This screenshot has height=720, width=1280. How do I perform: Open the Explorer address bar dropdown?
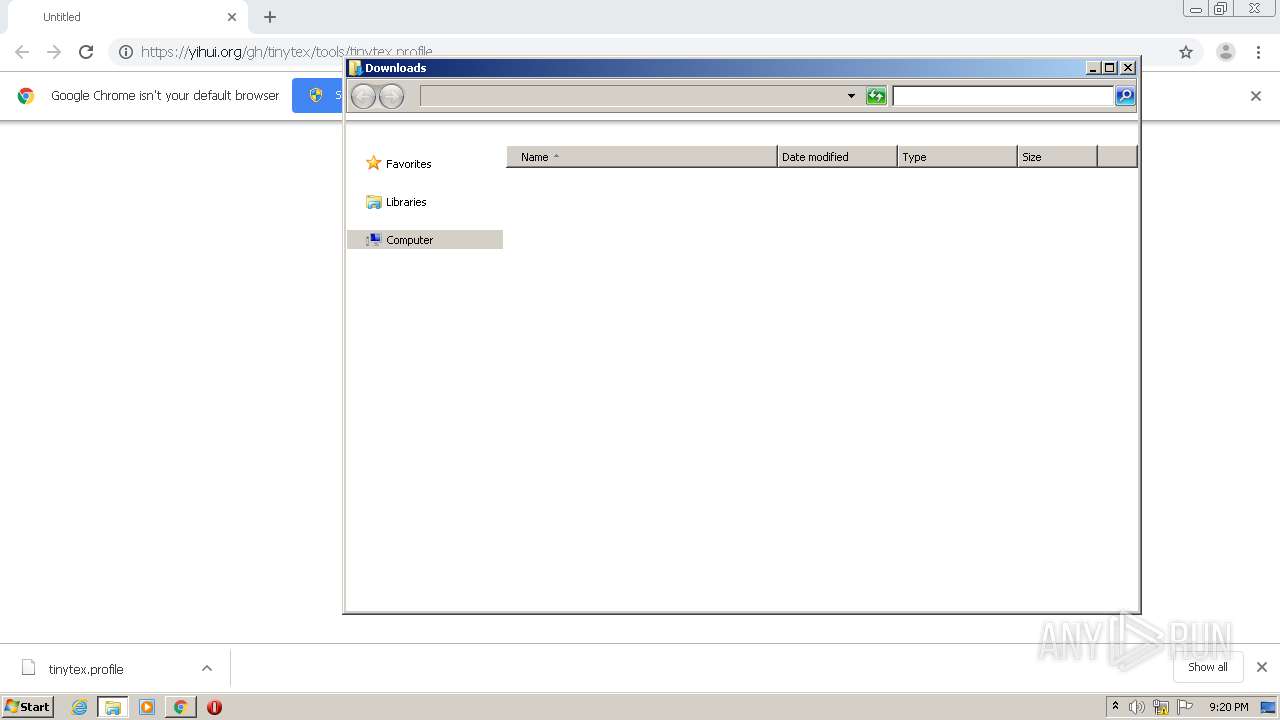(x=851, y=96)
